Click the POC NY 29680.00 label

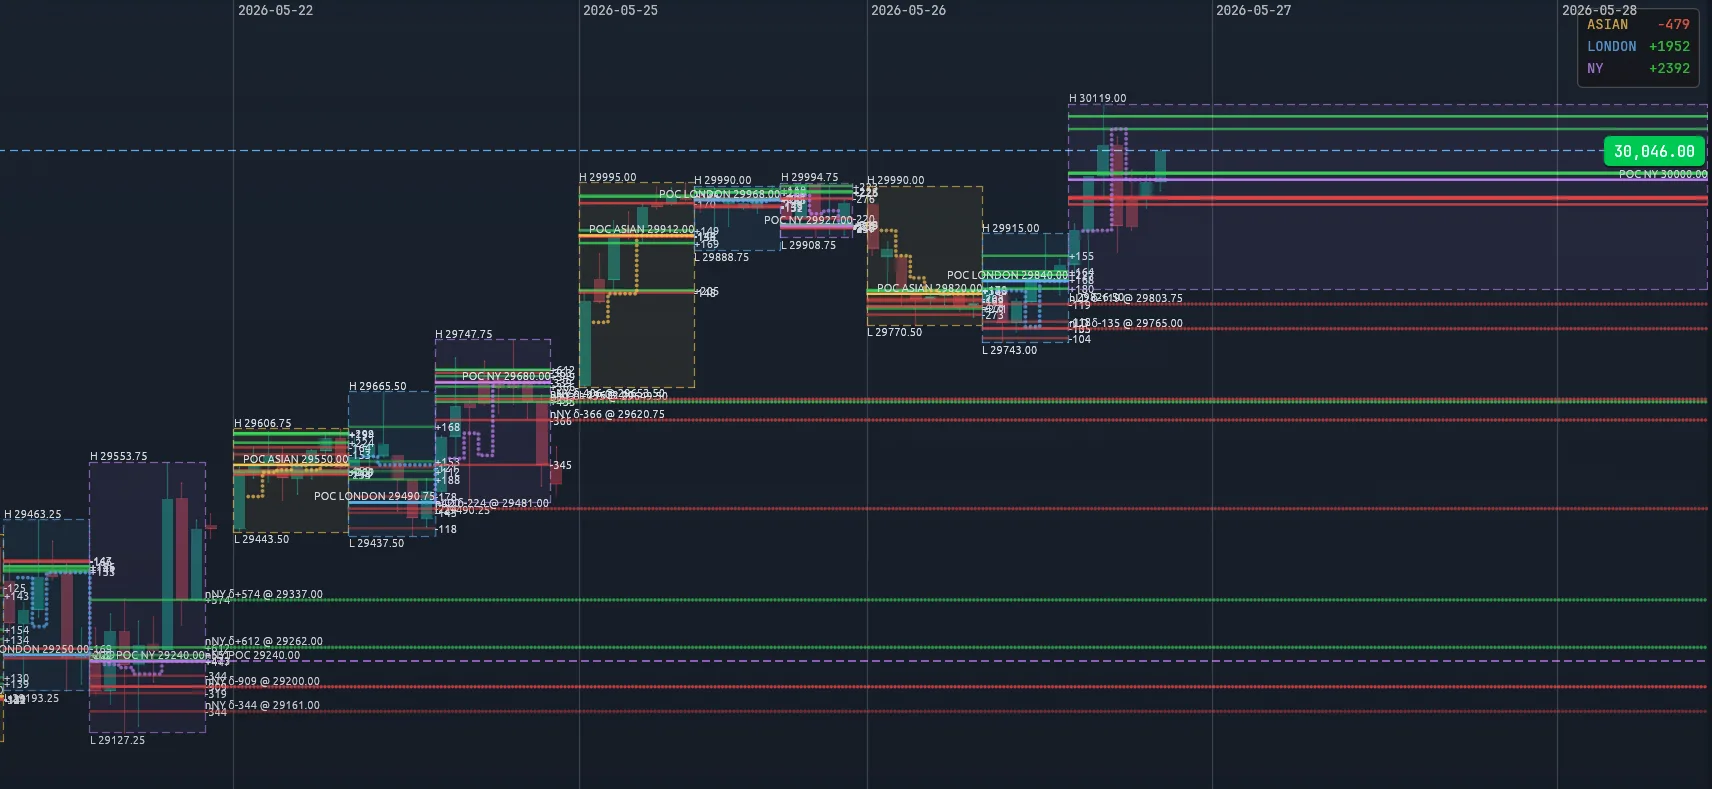pos(506,376)
